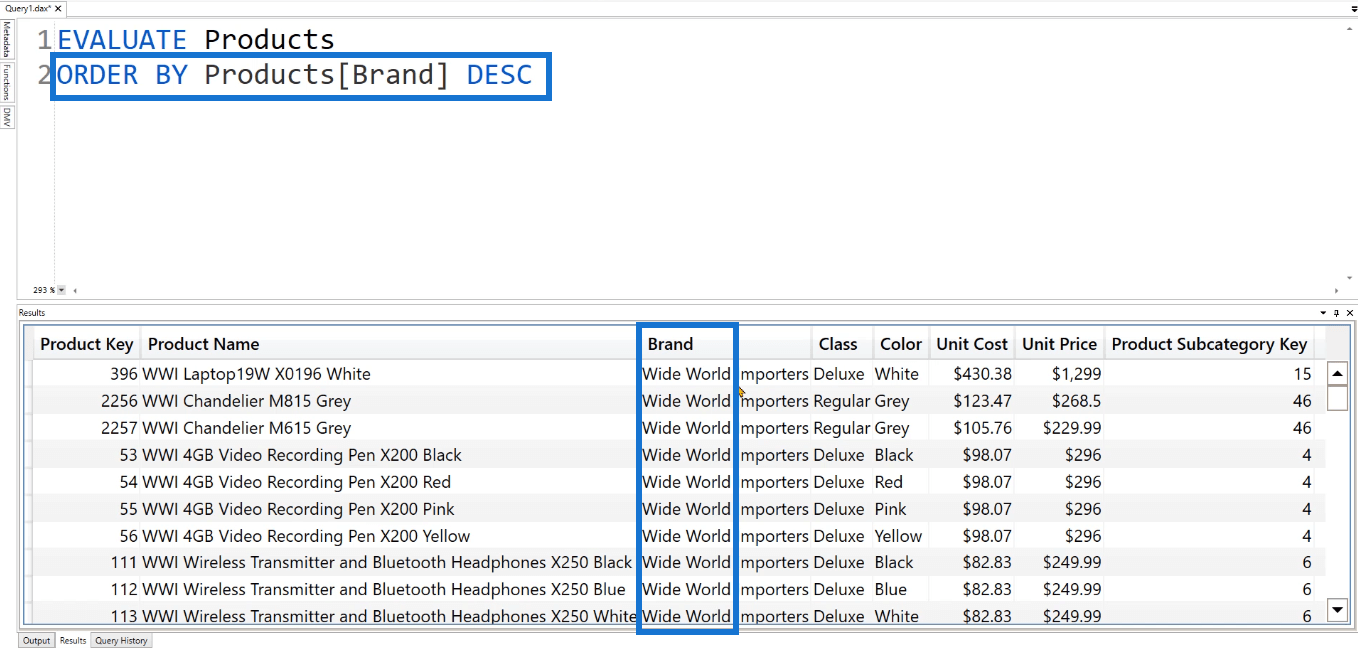Select Class Deluxe in Laptop19W row
Viewport: 1358px width, 648px height.
(x=841, y=374)
